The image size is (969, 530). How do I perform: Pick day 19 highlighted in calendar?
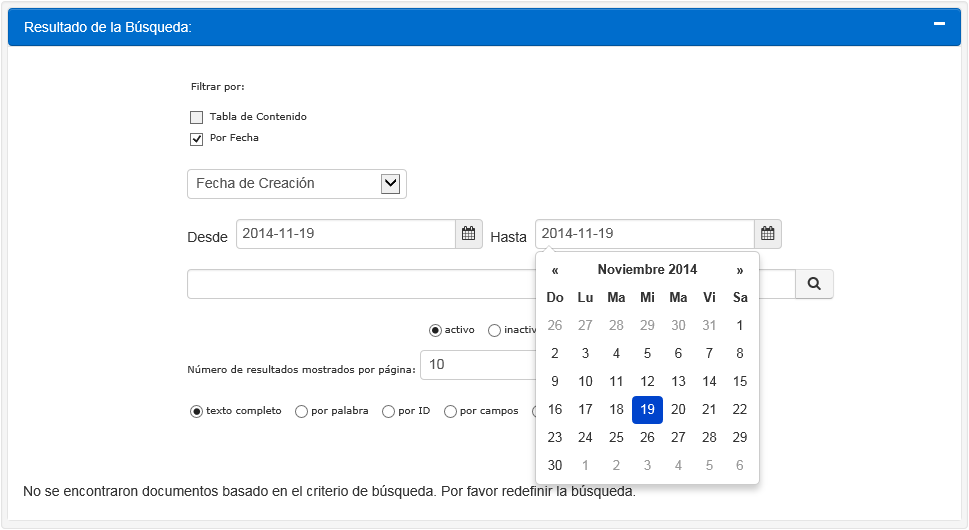click(647, 409)
